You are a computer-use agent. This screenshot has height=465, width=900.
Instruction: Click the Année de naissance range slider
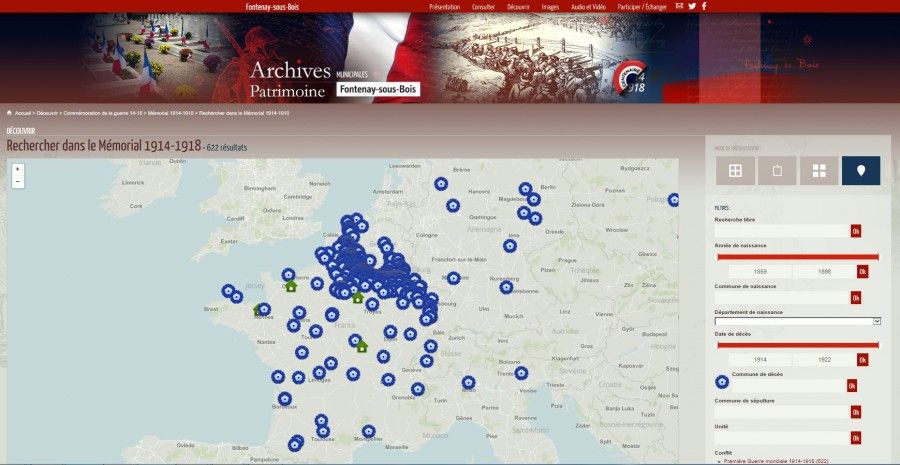click(797, 257)
